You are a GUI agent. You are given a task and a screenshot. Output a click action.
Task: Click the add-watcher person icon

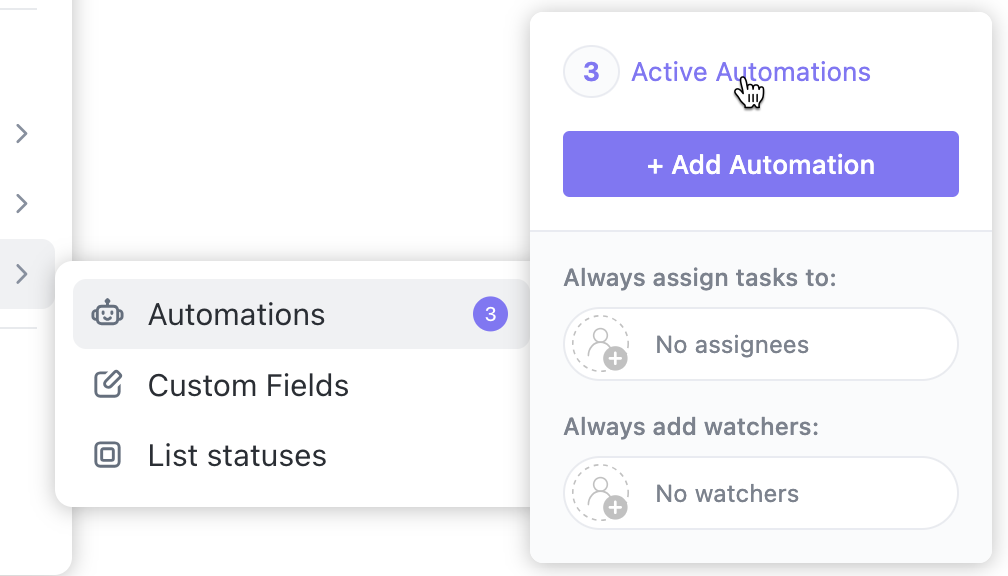pos(598,492)
